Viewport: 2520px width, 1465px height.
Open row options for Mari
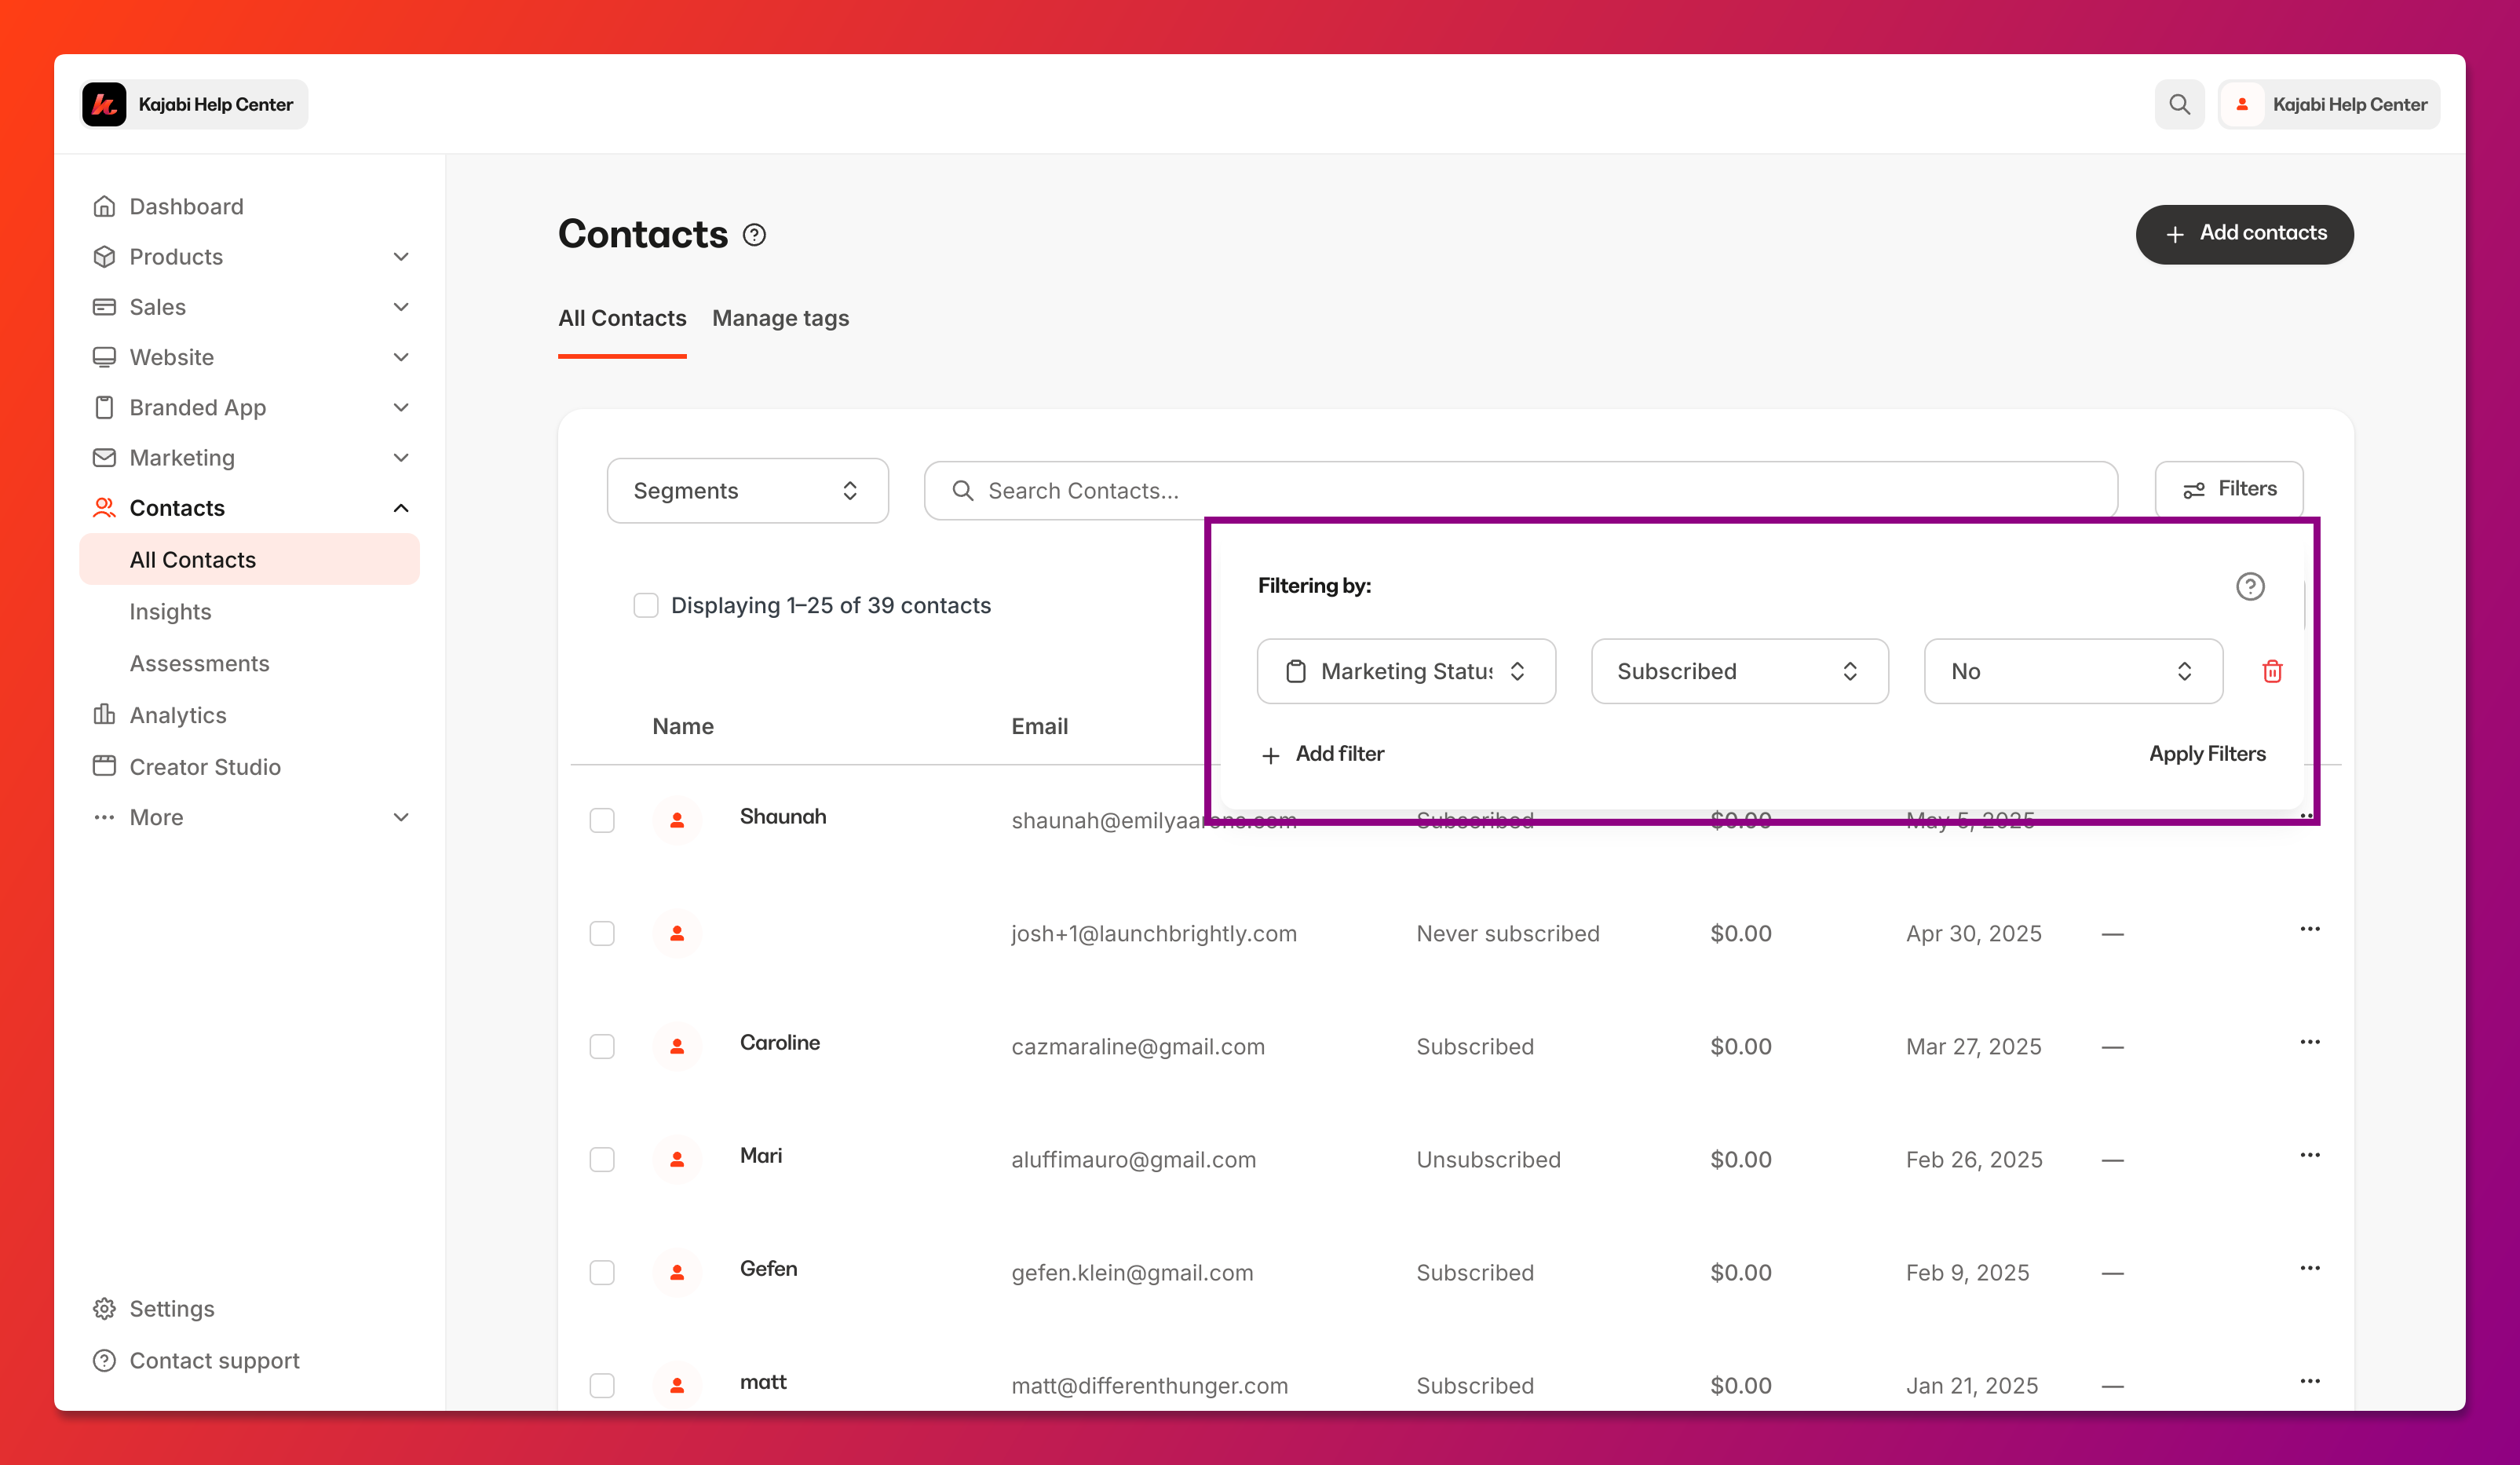click(2310, 1155)
